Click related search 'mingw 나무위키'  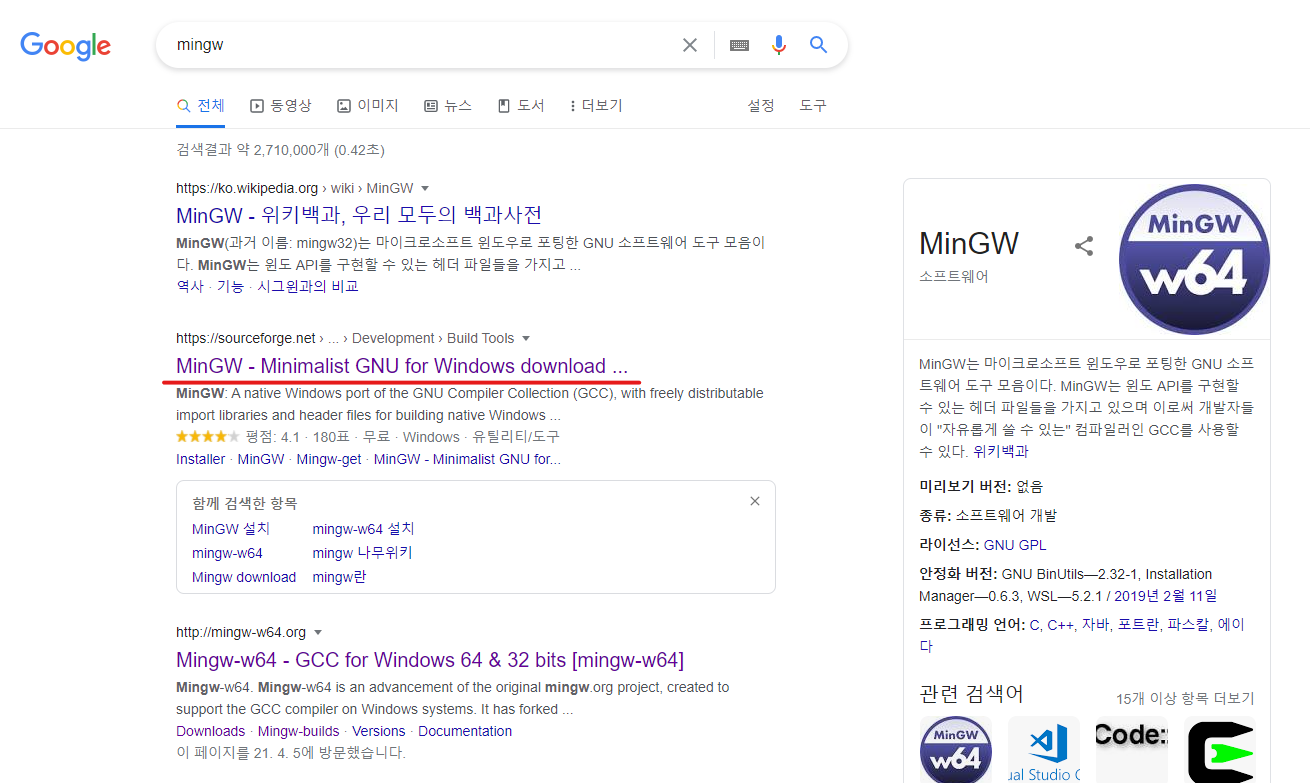[363, 553]
